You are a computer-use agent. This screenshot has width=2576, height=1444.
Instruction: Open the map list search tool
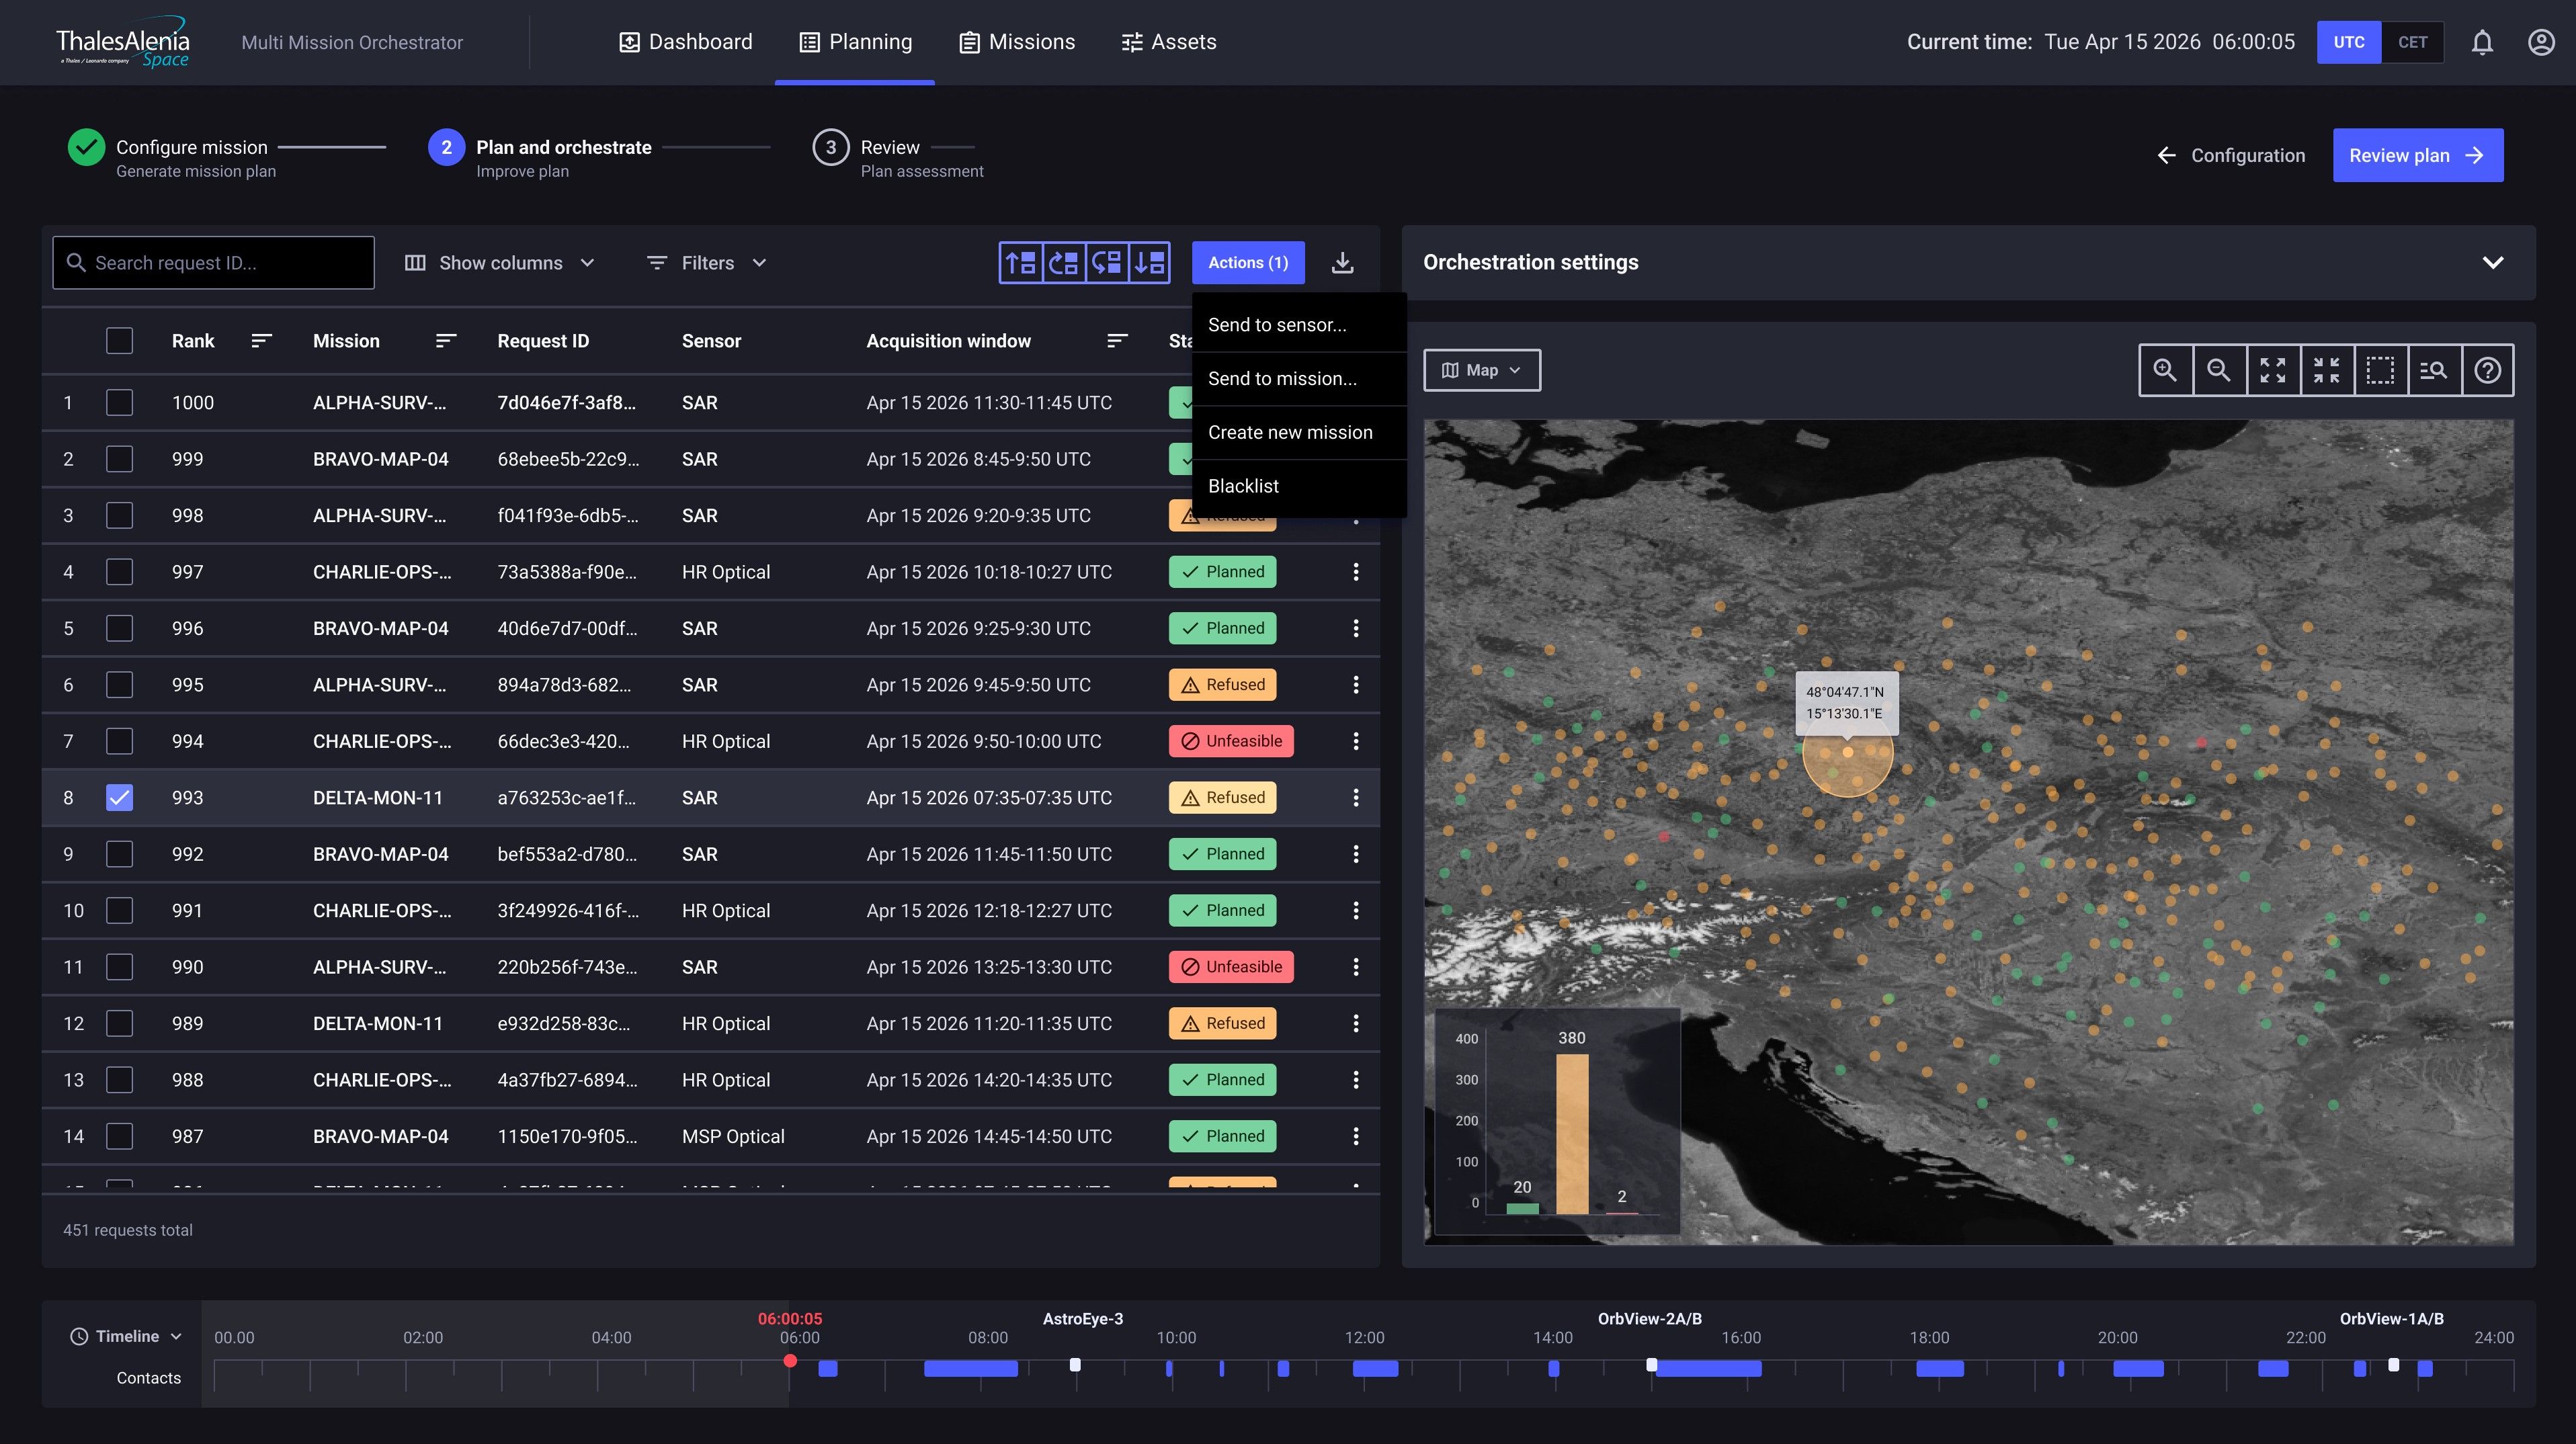2434,370
